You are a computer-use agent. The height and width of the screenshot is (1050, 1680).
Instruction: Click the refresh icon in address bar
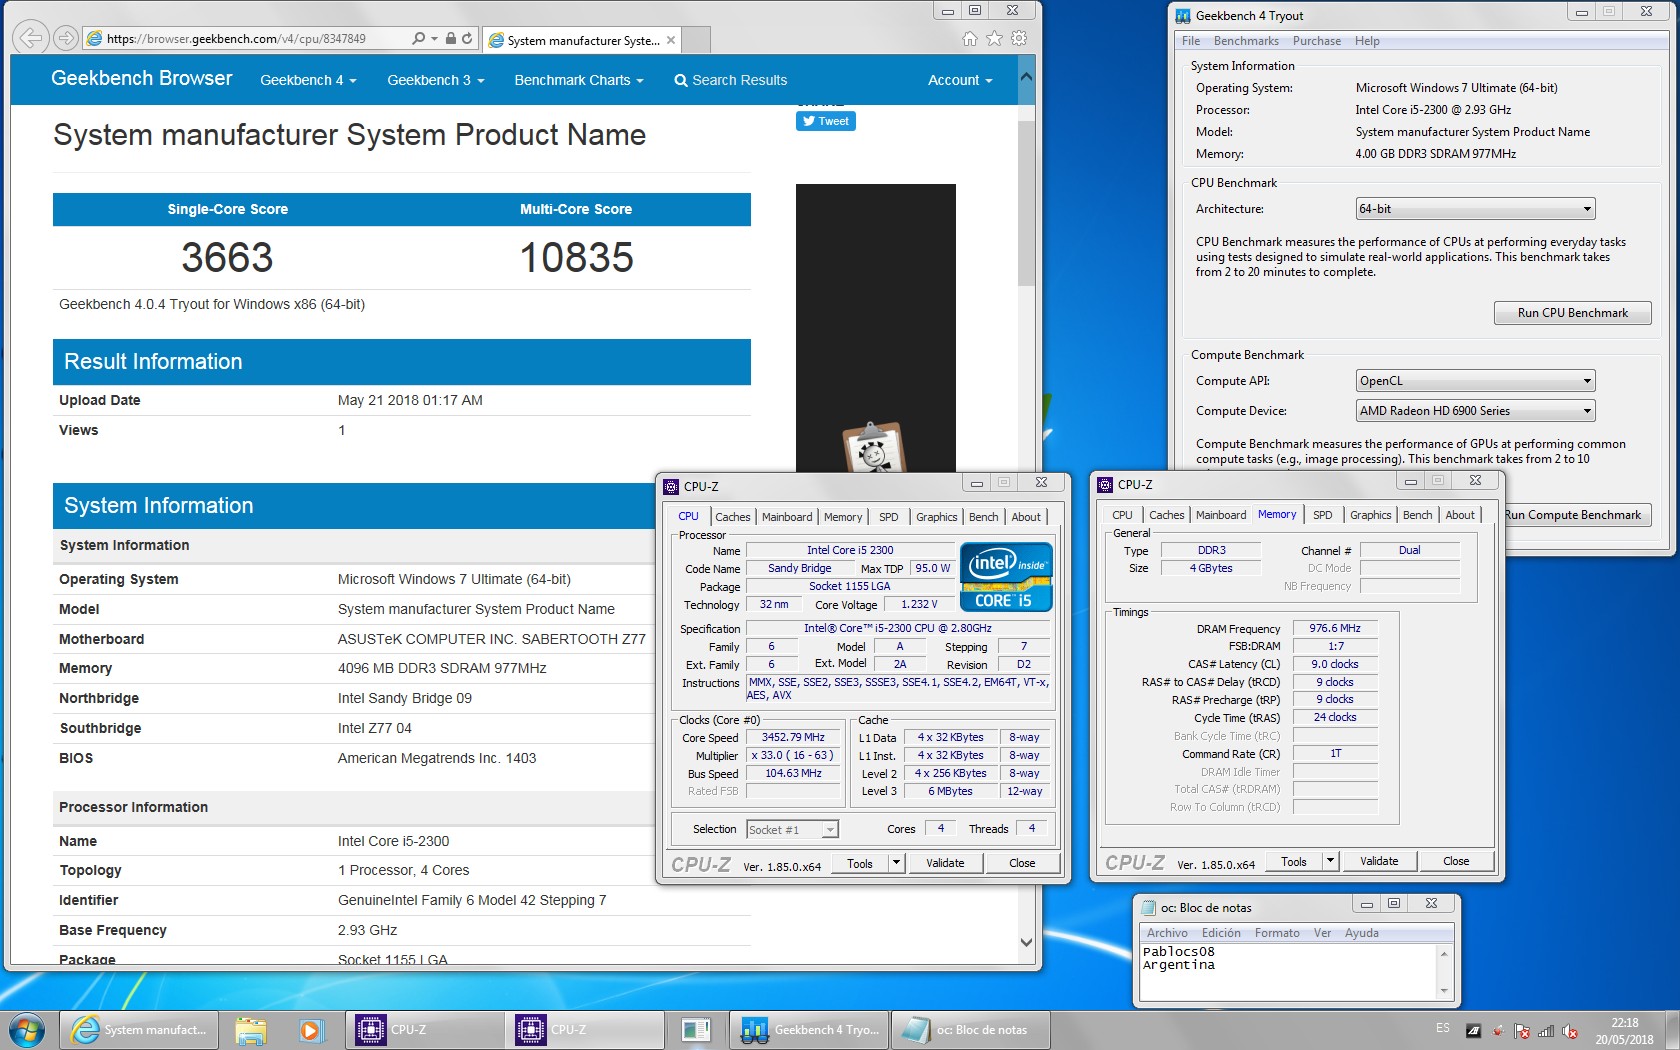coord(467,38)
